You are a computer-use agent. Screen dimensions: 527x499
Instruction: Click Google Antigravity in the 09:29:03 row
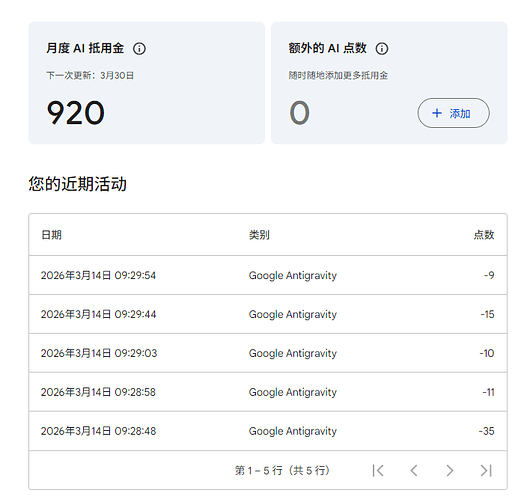[293, 354]
